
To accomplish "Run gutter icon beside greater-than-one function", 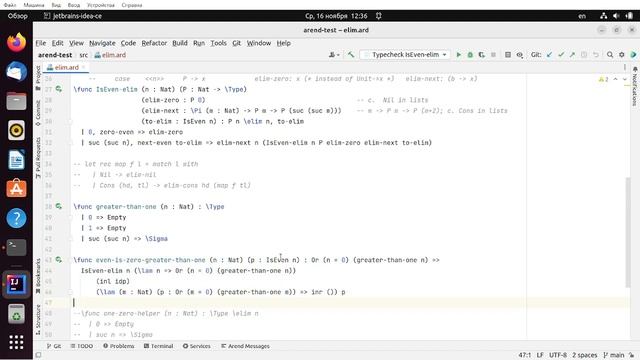I will coord(59,207).
